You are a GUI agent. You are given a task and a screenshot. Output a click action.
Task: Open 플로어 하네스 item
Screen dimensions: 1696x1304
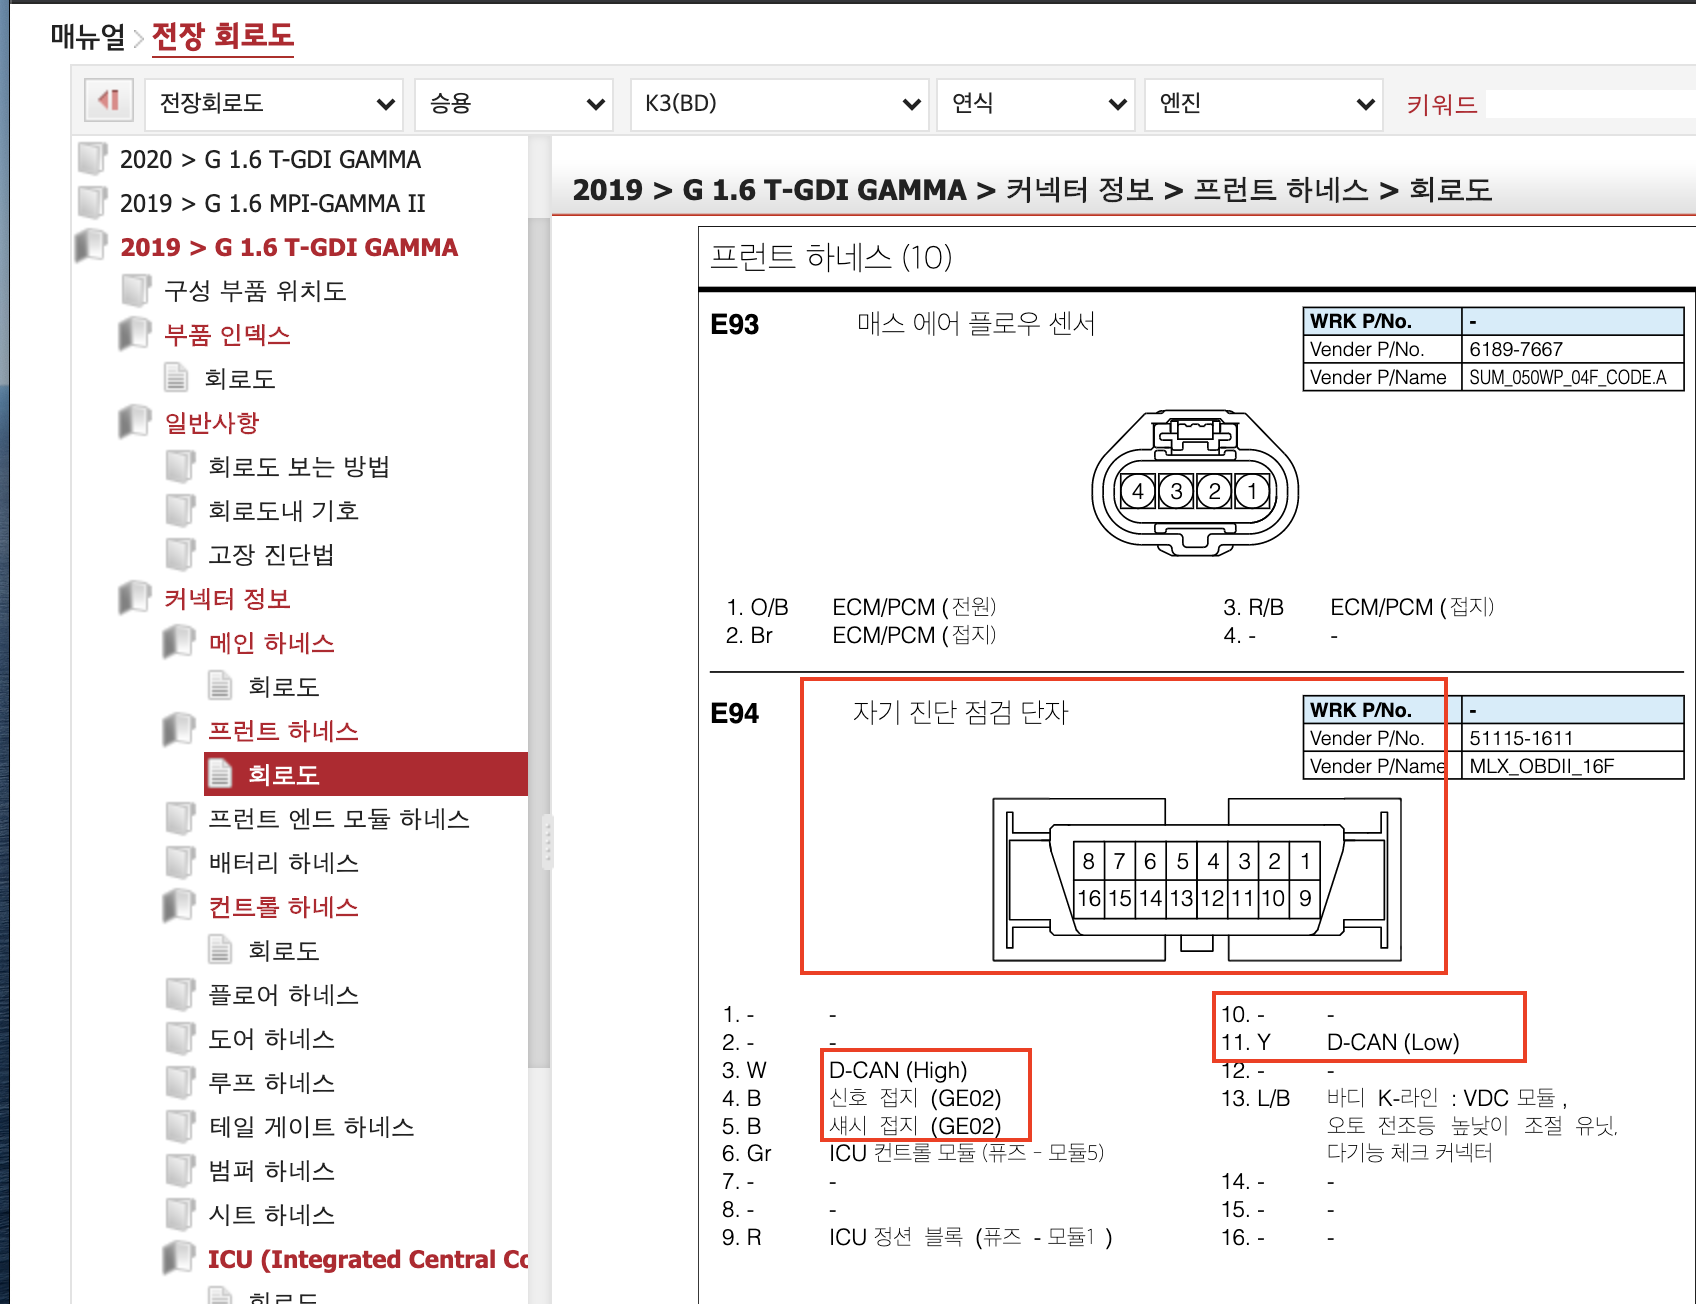pyautogui.click(x=283, y=995)
